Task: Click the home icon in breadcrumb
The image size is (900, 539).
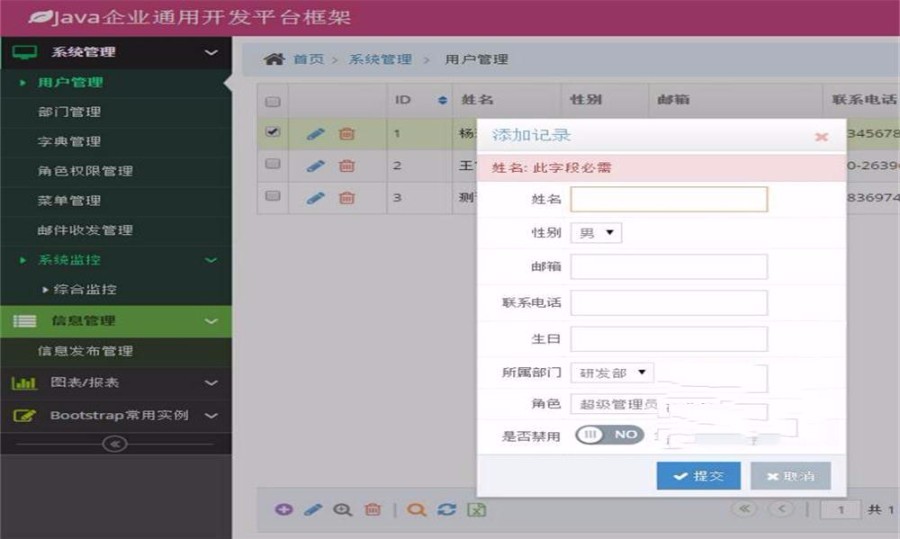Action: pyautogui.click(x=274, y=59)
